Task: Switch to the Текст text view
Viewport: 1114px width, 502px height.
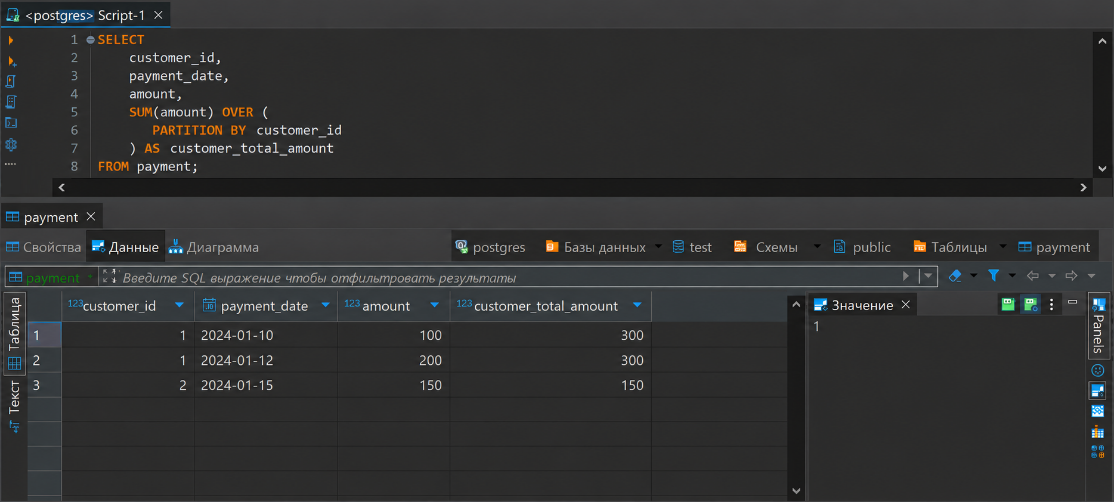Action: click(15, 406)
